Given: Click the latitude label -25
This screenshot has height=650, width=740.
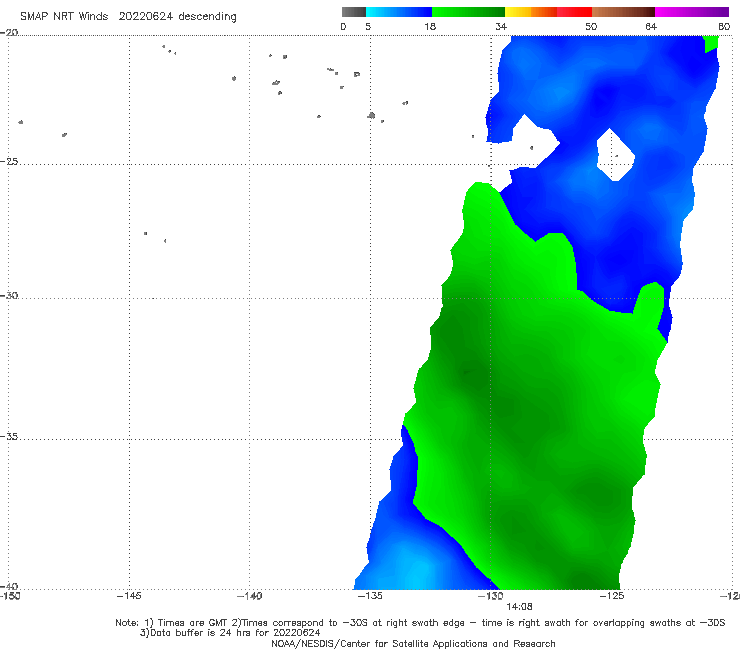Looking at the screenshot, I should tap(9, 161).
